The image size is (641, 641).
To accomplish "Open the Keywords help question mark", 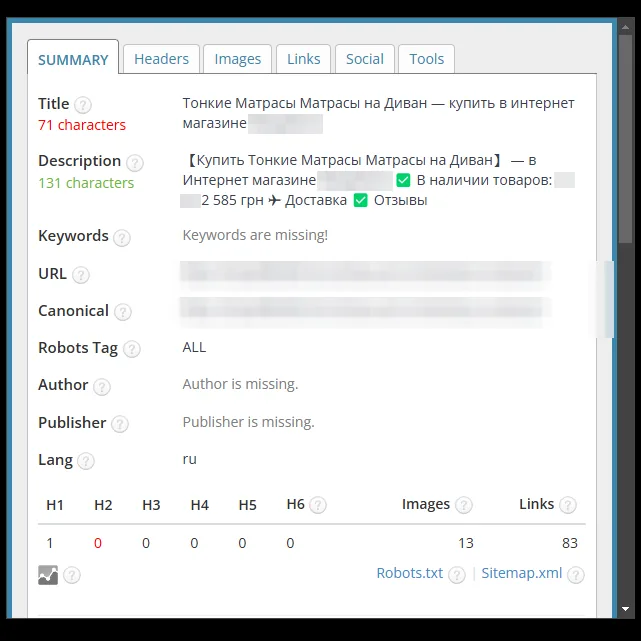I will 122,238.
